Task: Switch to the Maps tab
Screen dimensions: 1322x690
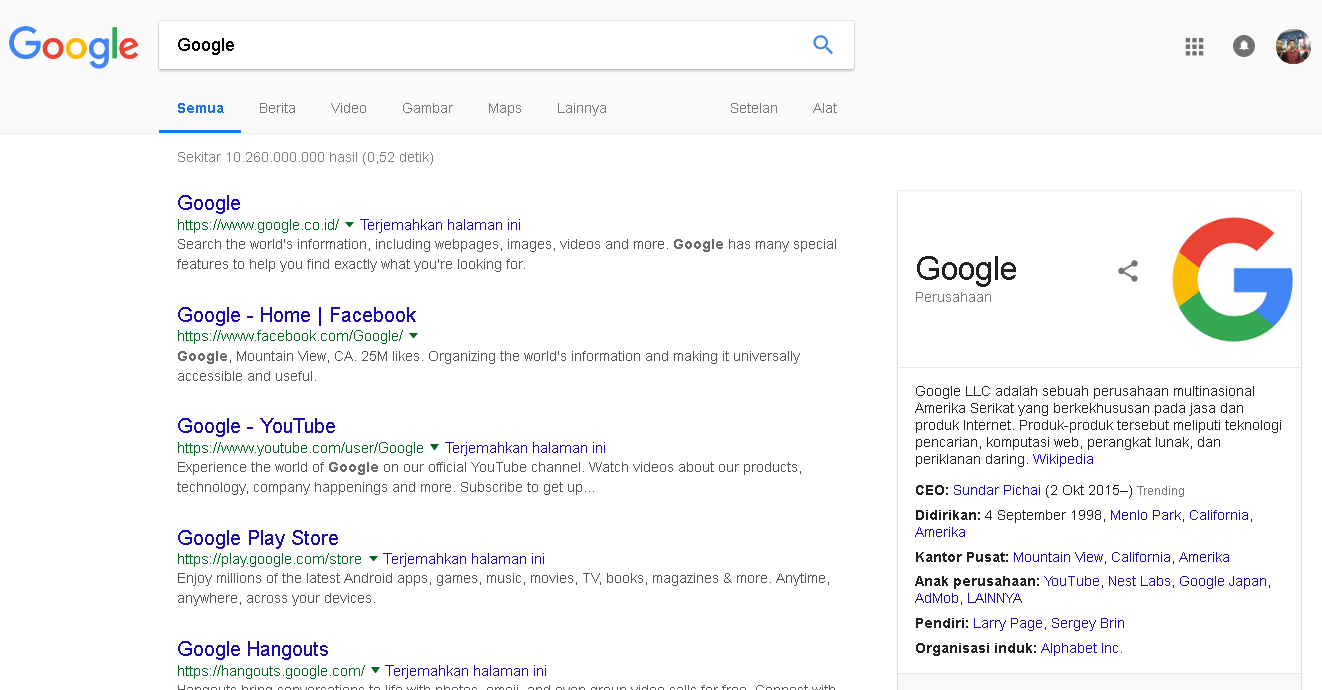Action: click(x=505, y=108)
